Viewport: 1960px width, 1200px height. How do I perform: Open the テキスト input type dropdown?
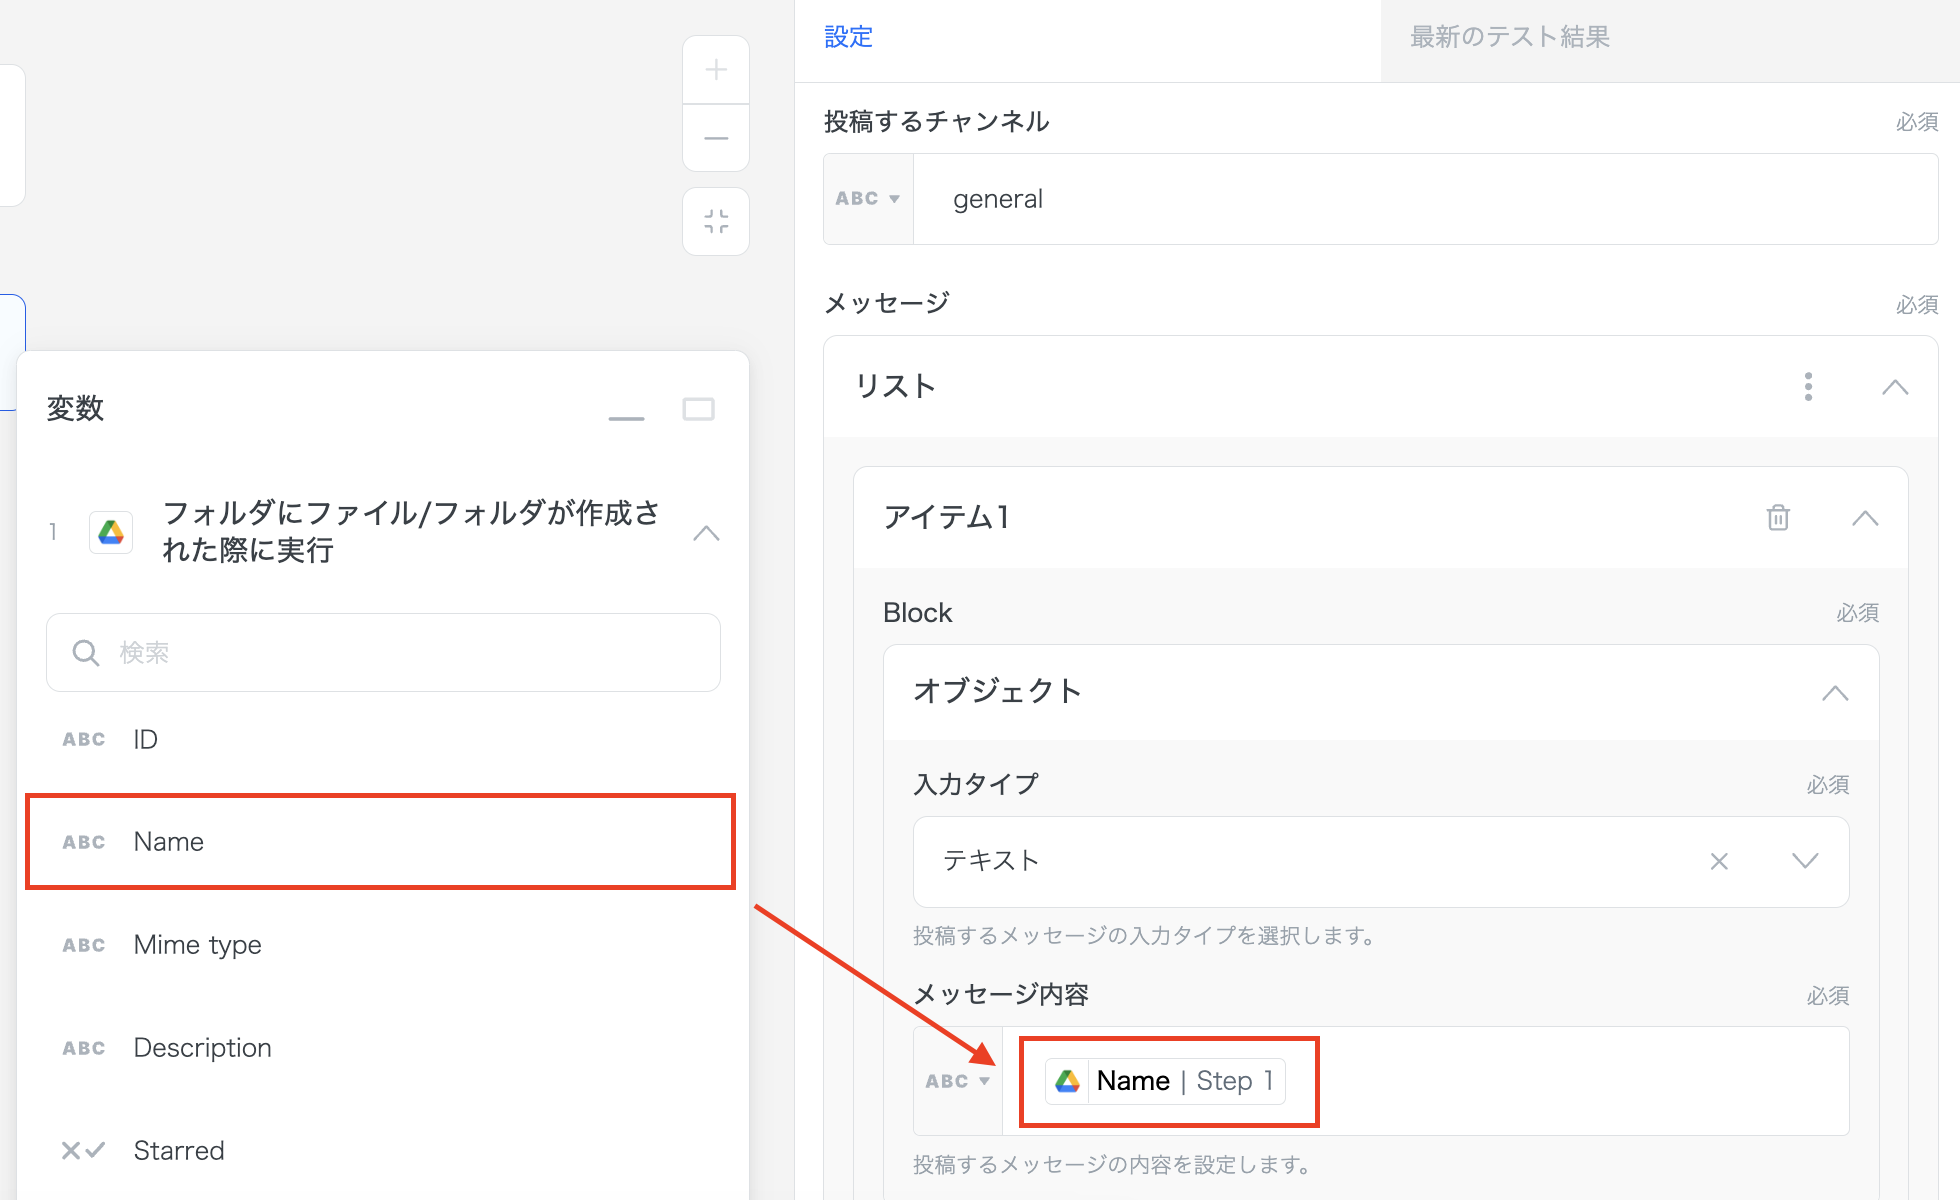coord(1806,861)
